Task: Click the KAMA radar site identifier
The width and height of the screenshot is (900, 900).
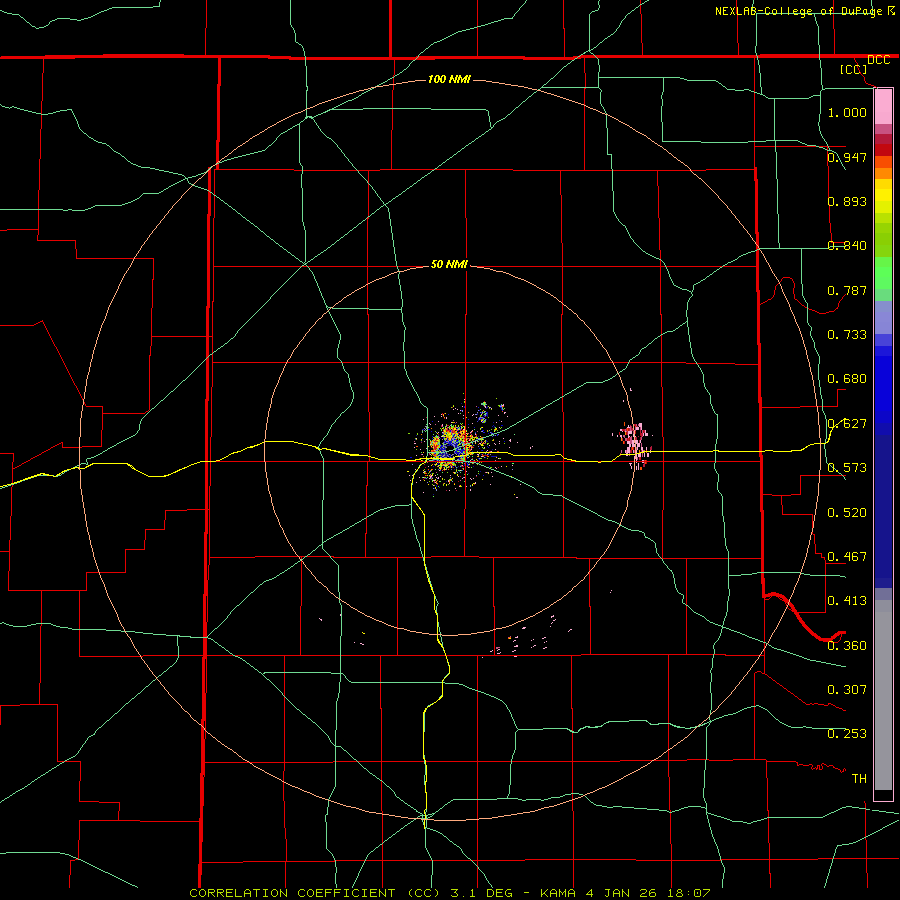Action: click(559, 893)
